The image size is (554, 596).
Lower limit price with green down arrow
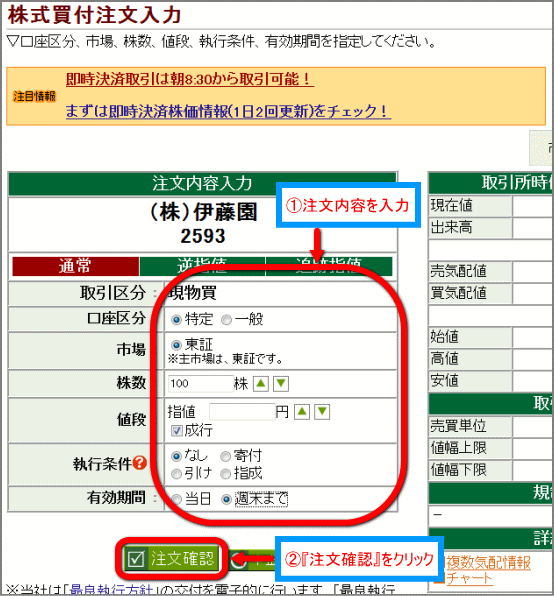[x=322, y=412]
